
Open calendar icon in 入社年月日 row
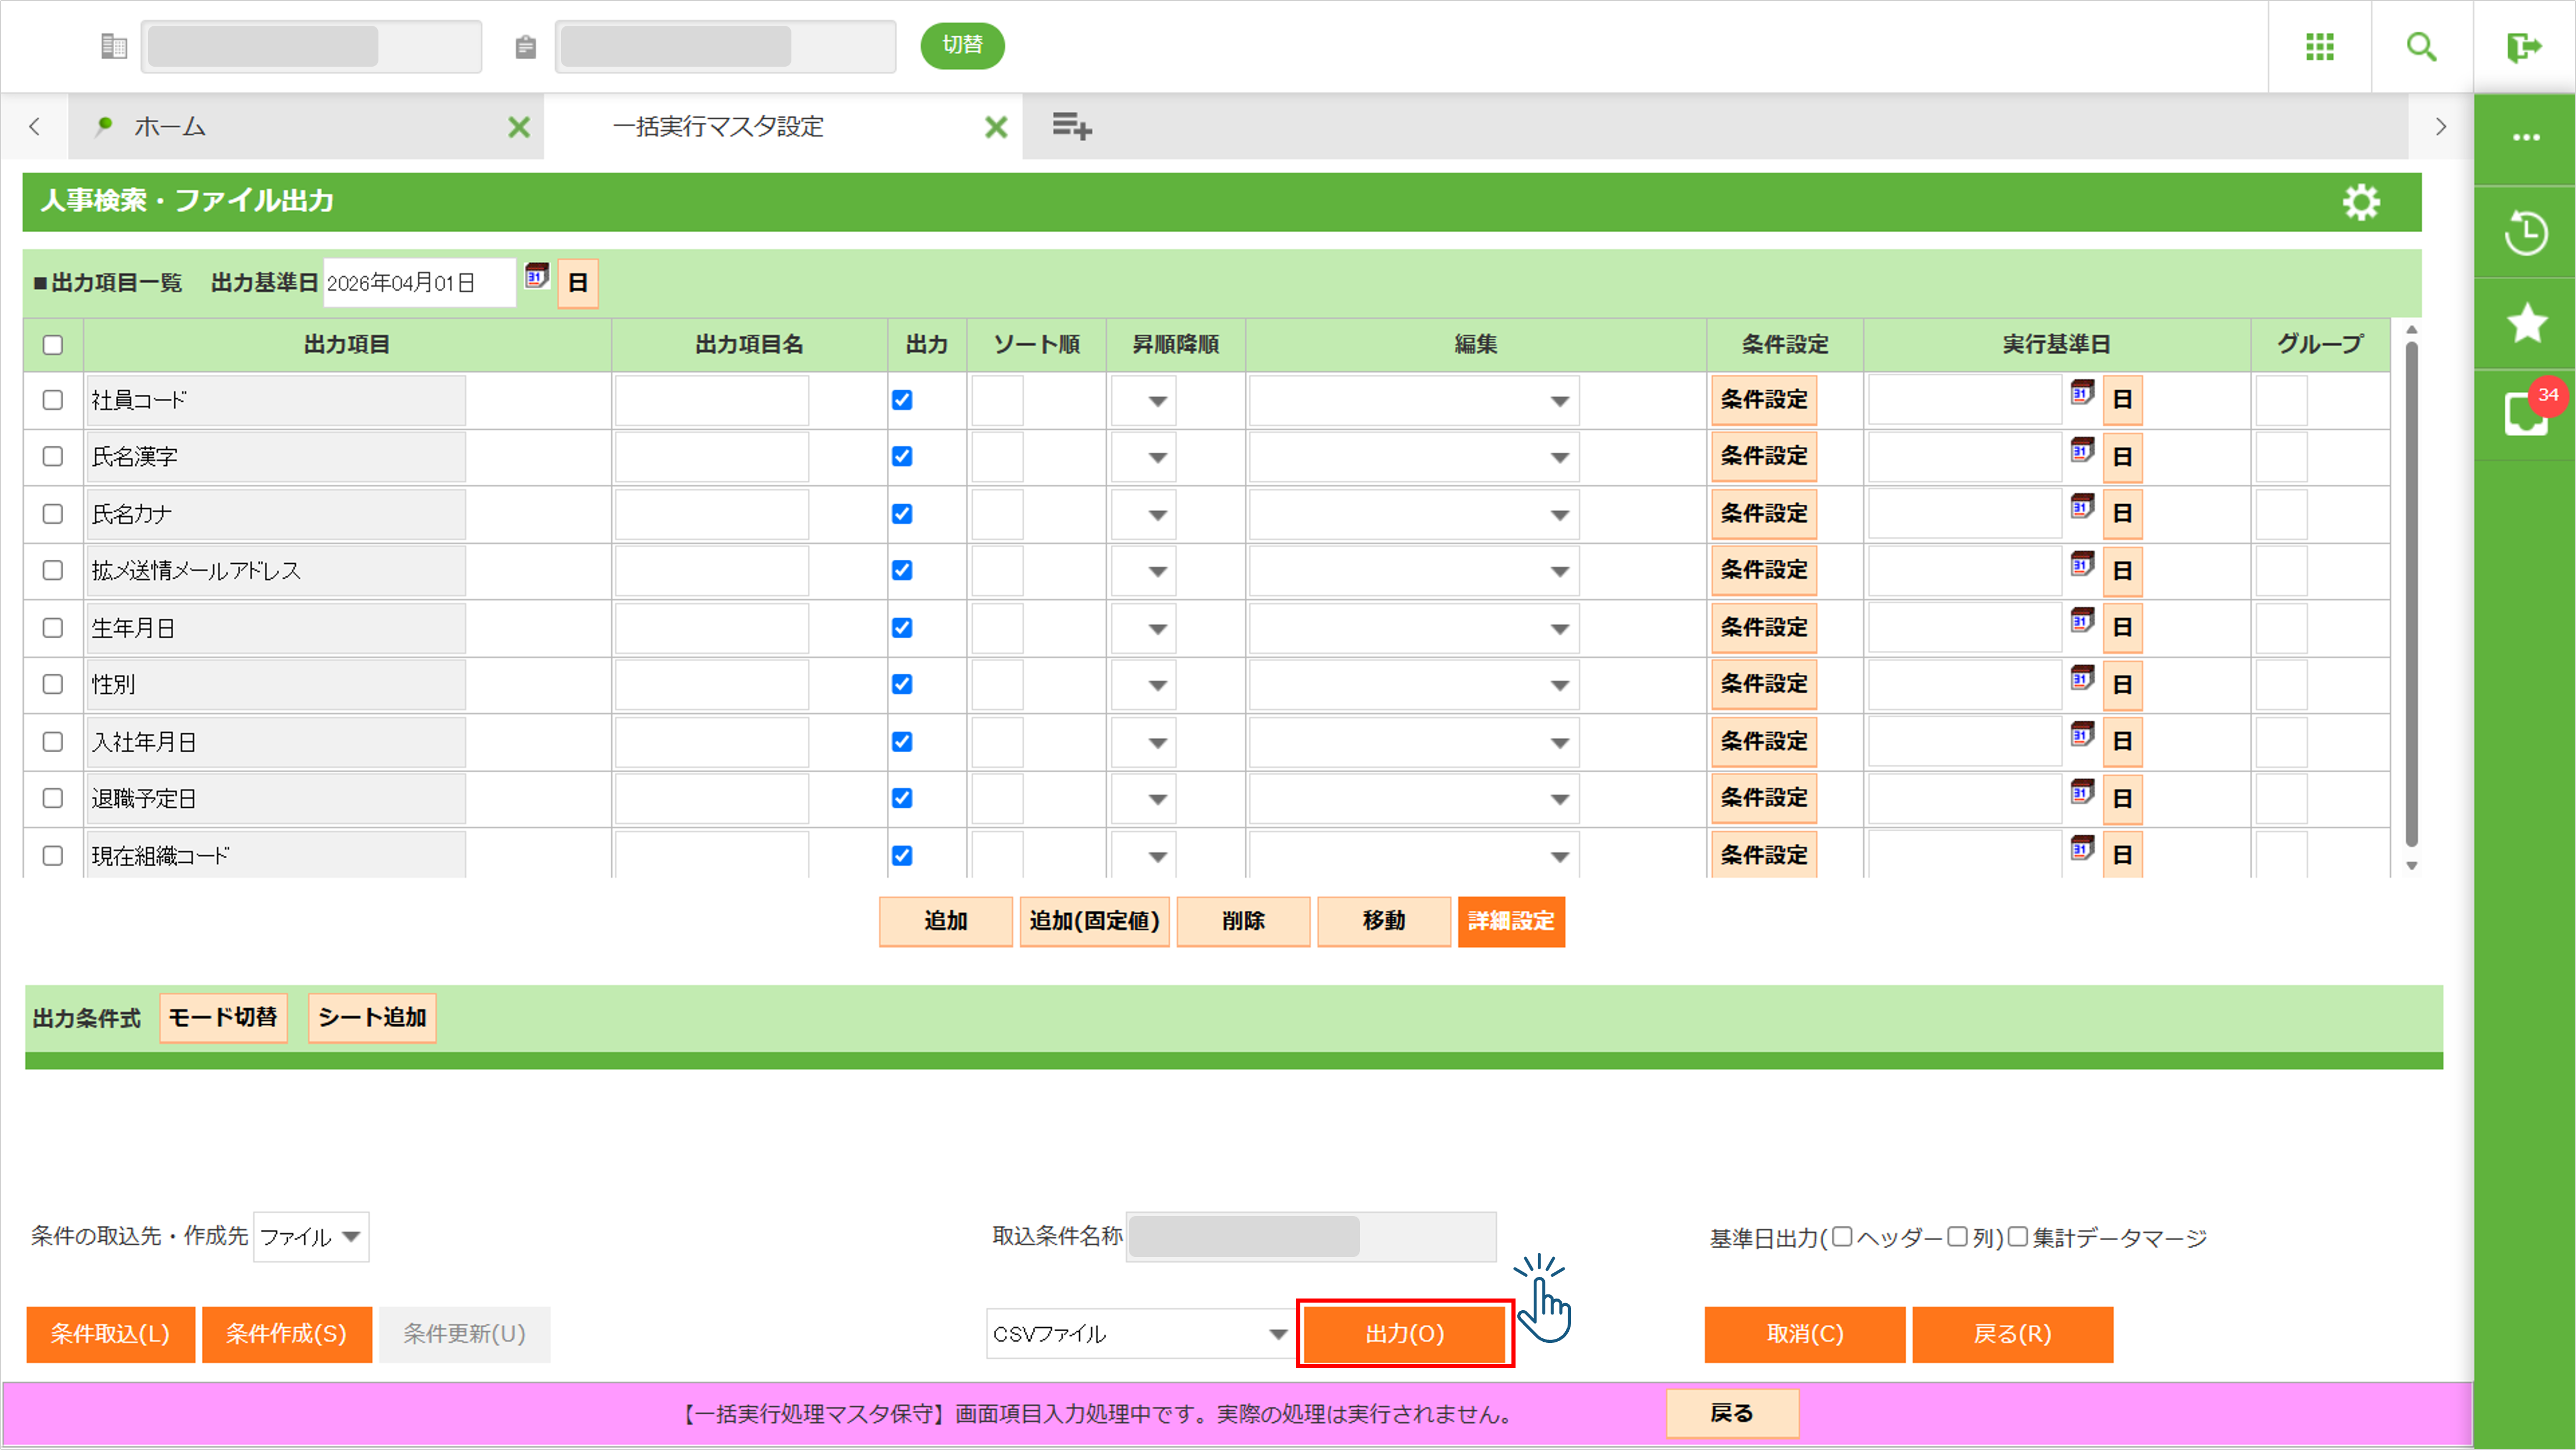pos(2082,734)
